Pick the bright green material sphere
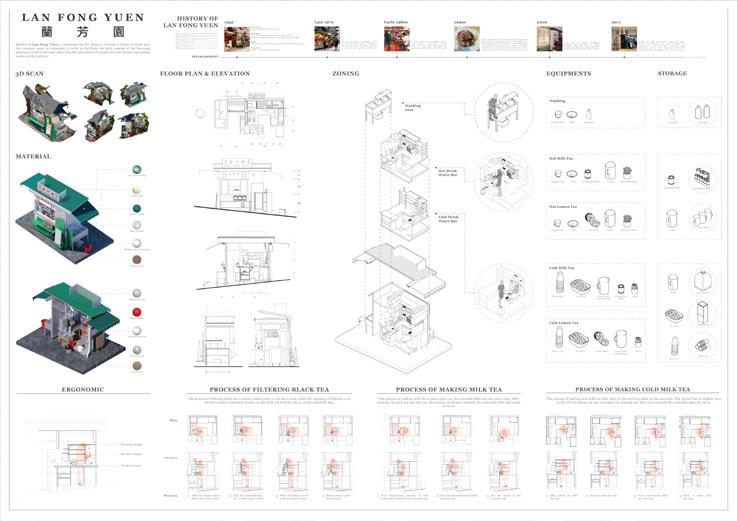Viewport: 737px width, 521px height. point(137,169)
